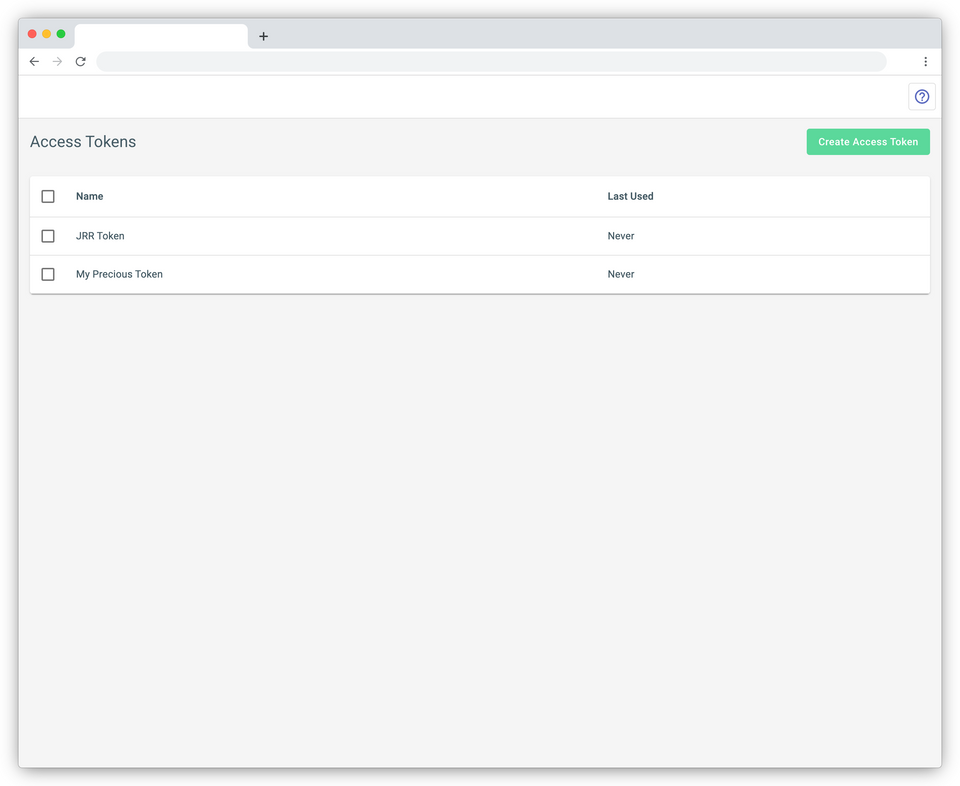Screen dimensions: 960x786
Task: Click the green maximize traffic light
Action: click(x=61, y=33)
